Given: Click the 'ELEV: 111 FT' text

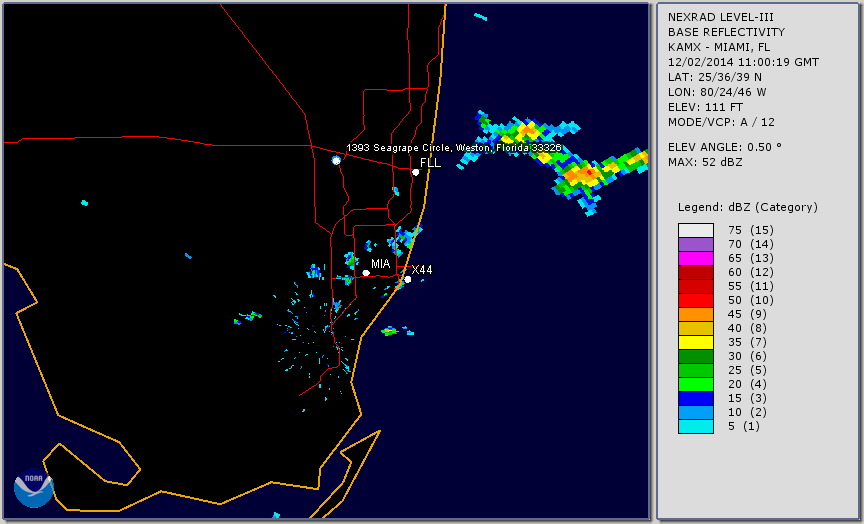Looking at the screenshot, I should tap(705, 107).
